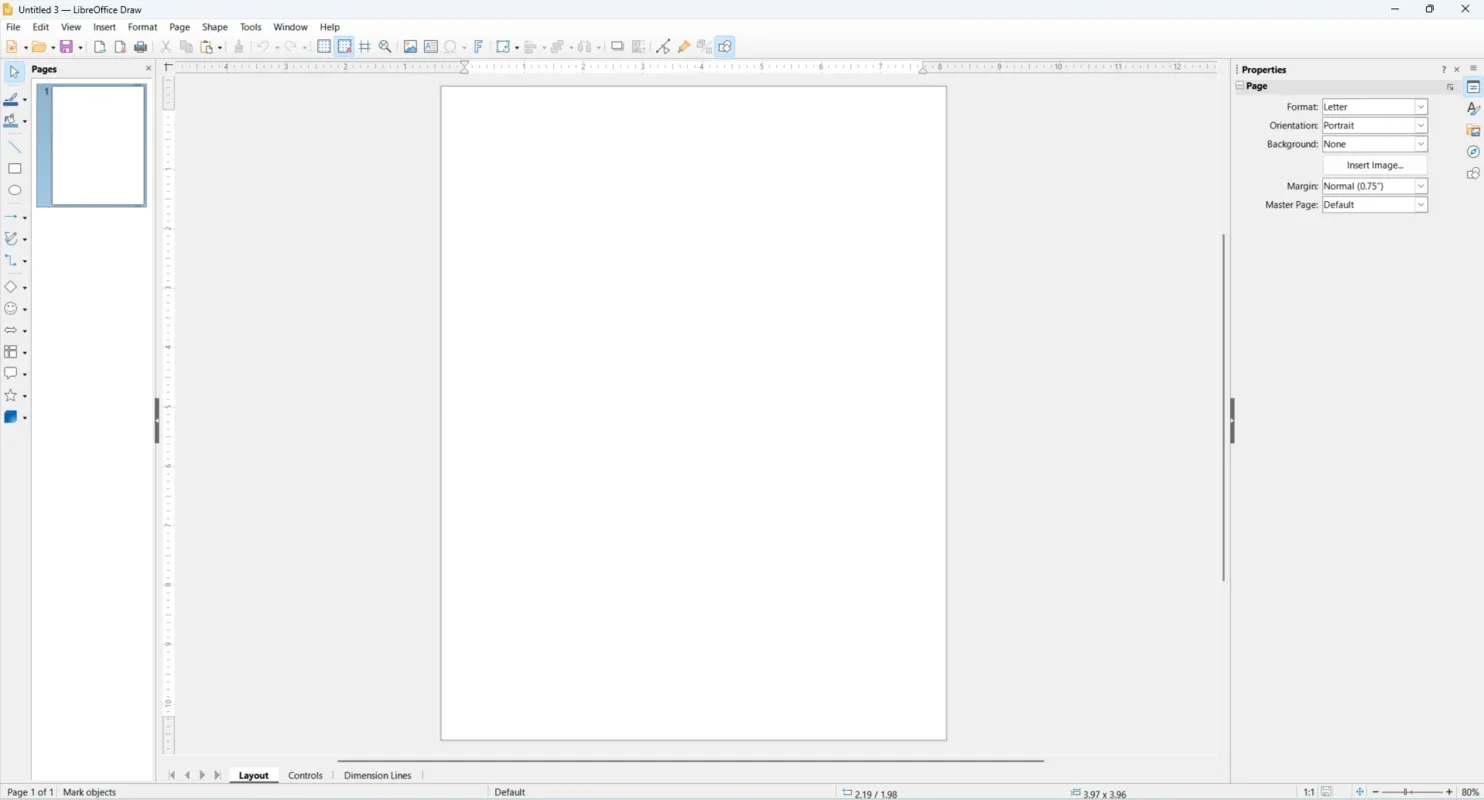The image size is (1484, 800).
Task: Open the Shape menu
Action: [x=214, y=27]
